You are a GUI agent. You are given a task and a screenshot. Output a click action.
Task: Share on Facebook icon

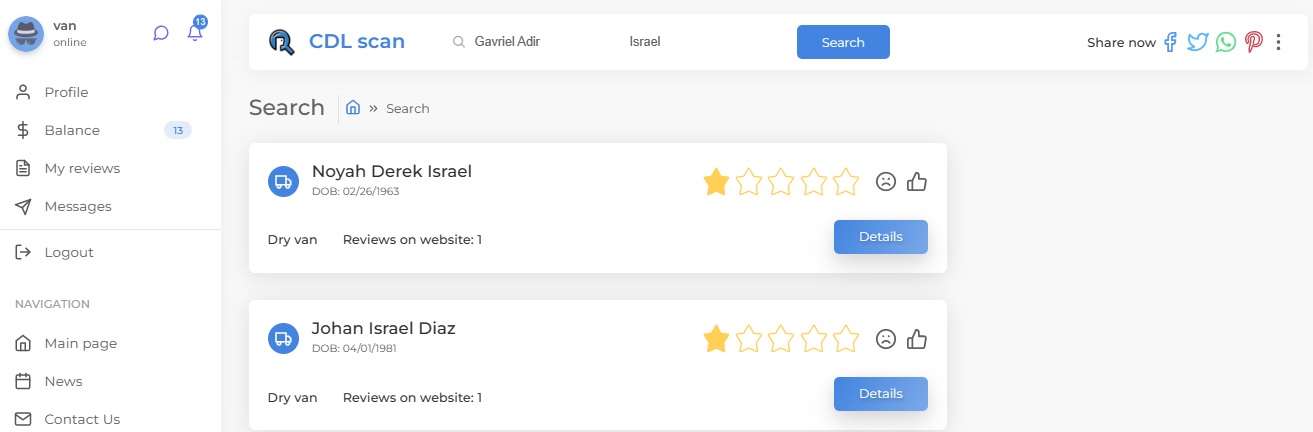click(1171, 42)
